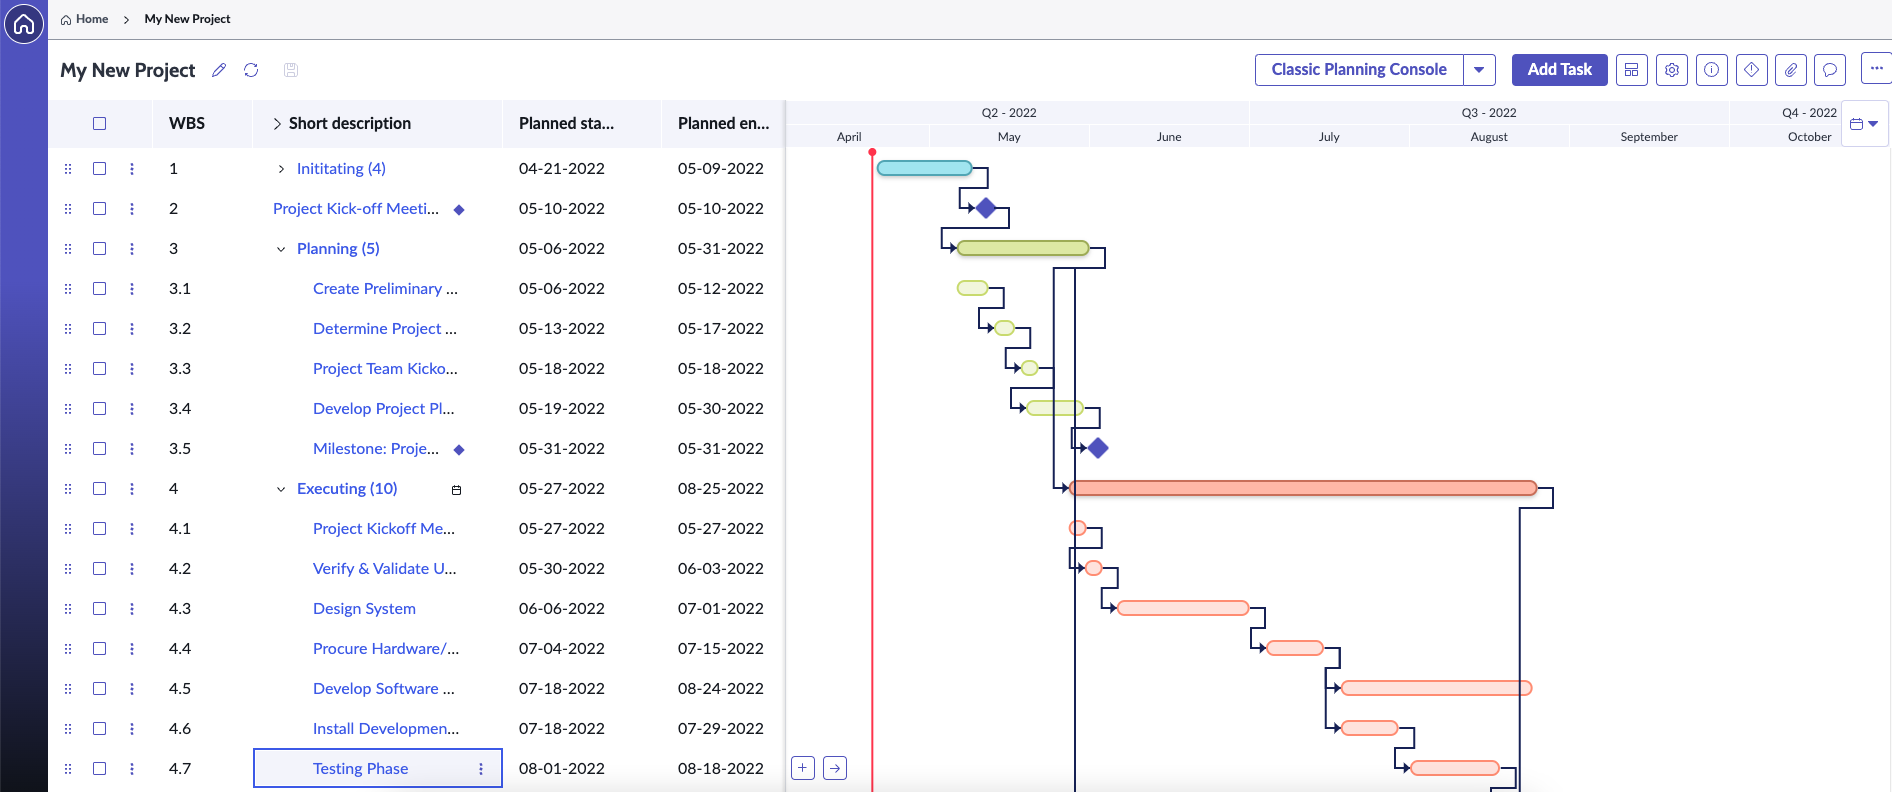
Task: Refresh project using the circular arrows icon
Action: coord(251,70)
